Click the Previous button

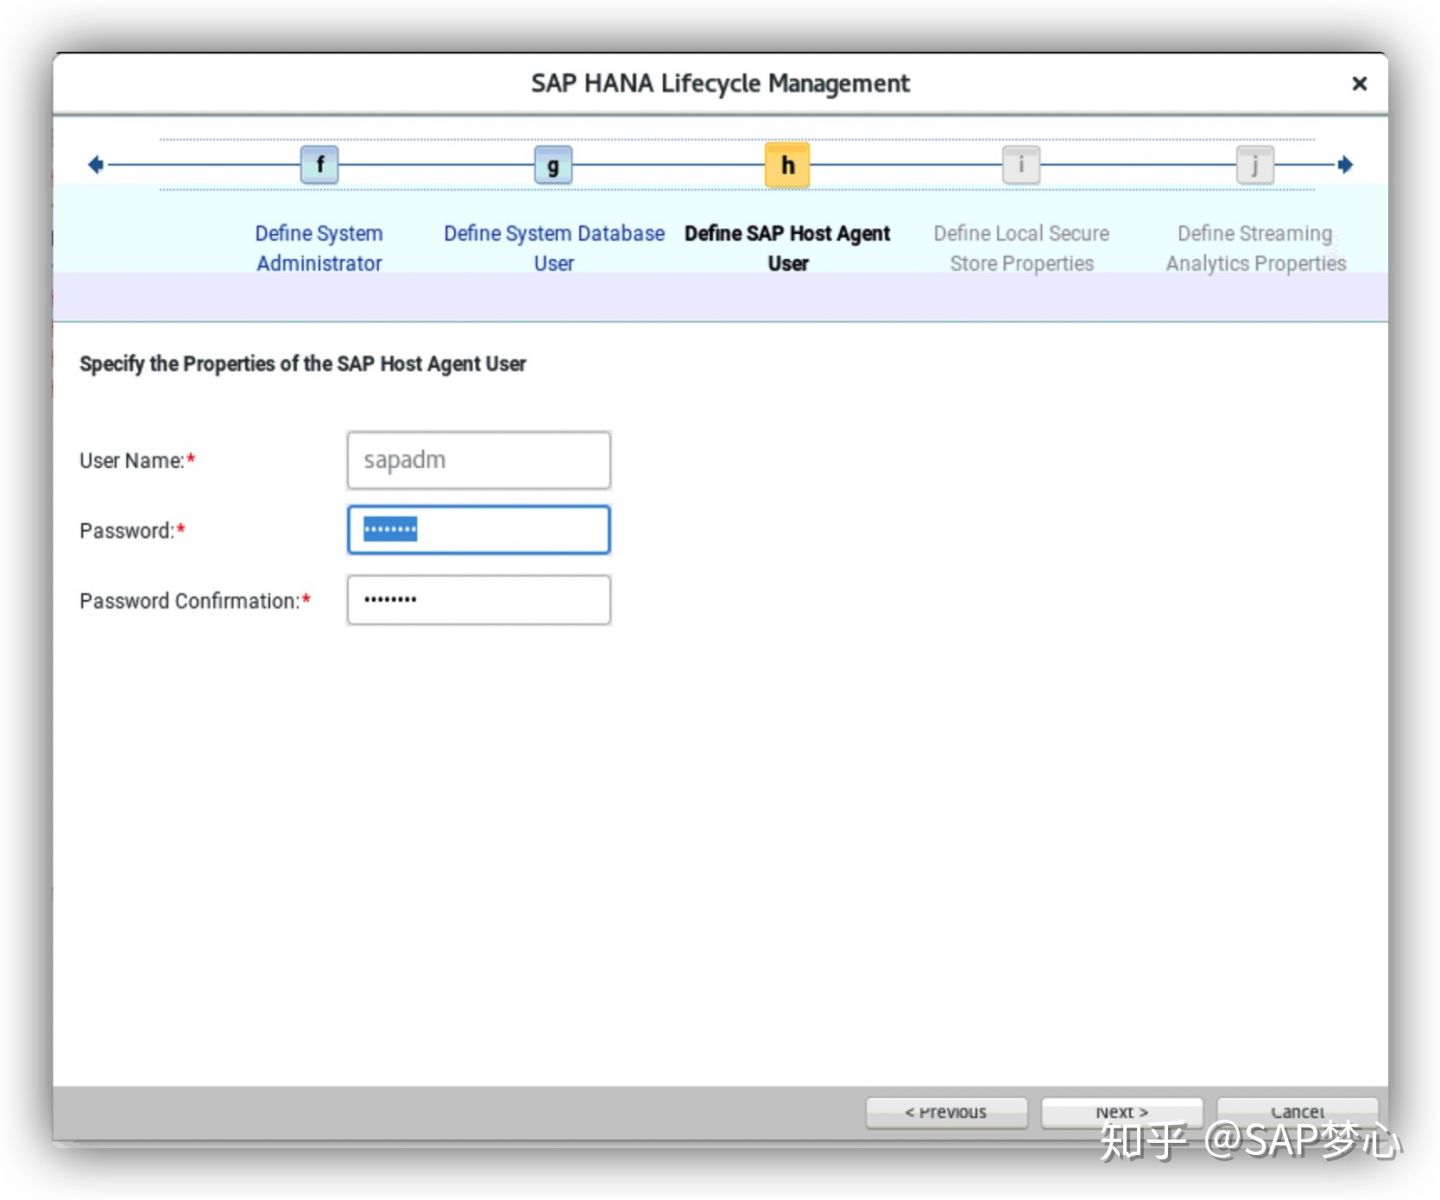pyautogui.click(x=946, y=1113)
